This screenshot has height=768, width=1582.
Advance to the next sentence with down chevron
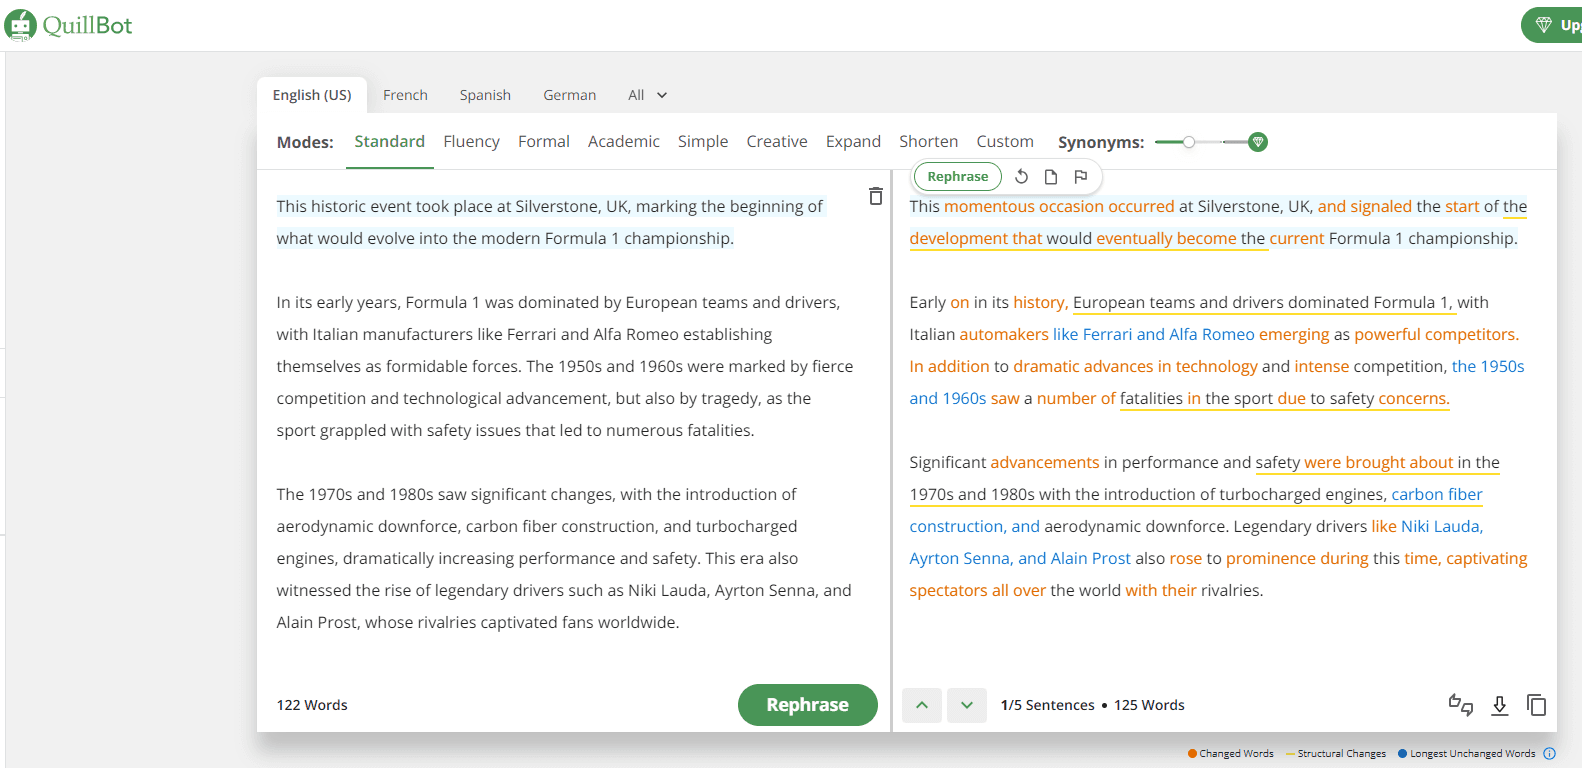(x=967, y=705)
